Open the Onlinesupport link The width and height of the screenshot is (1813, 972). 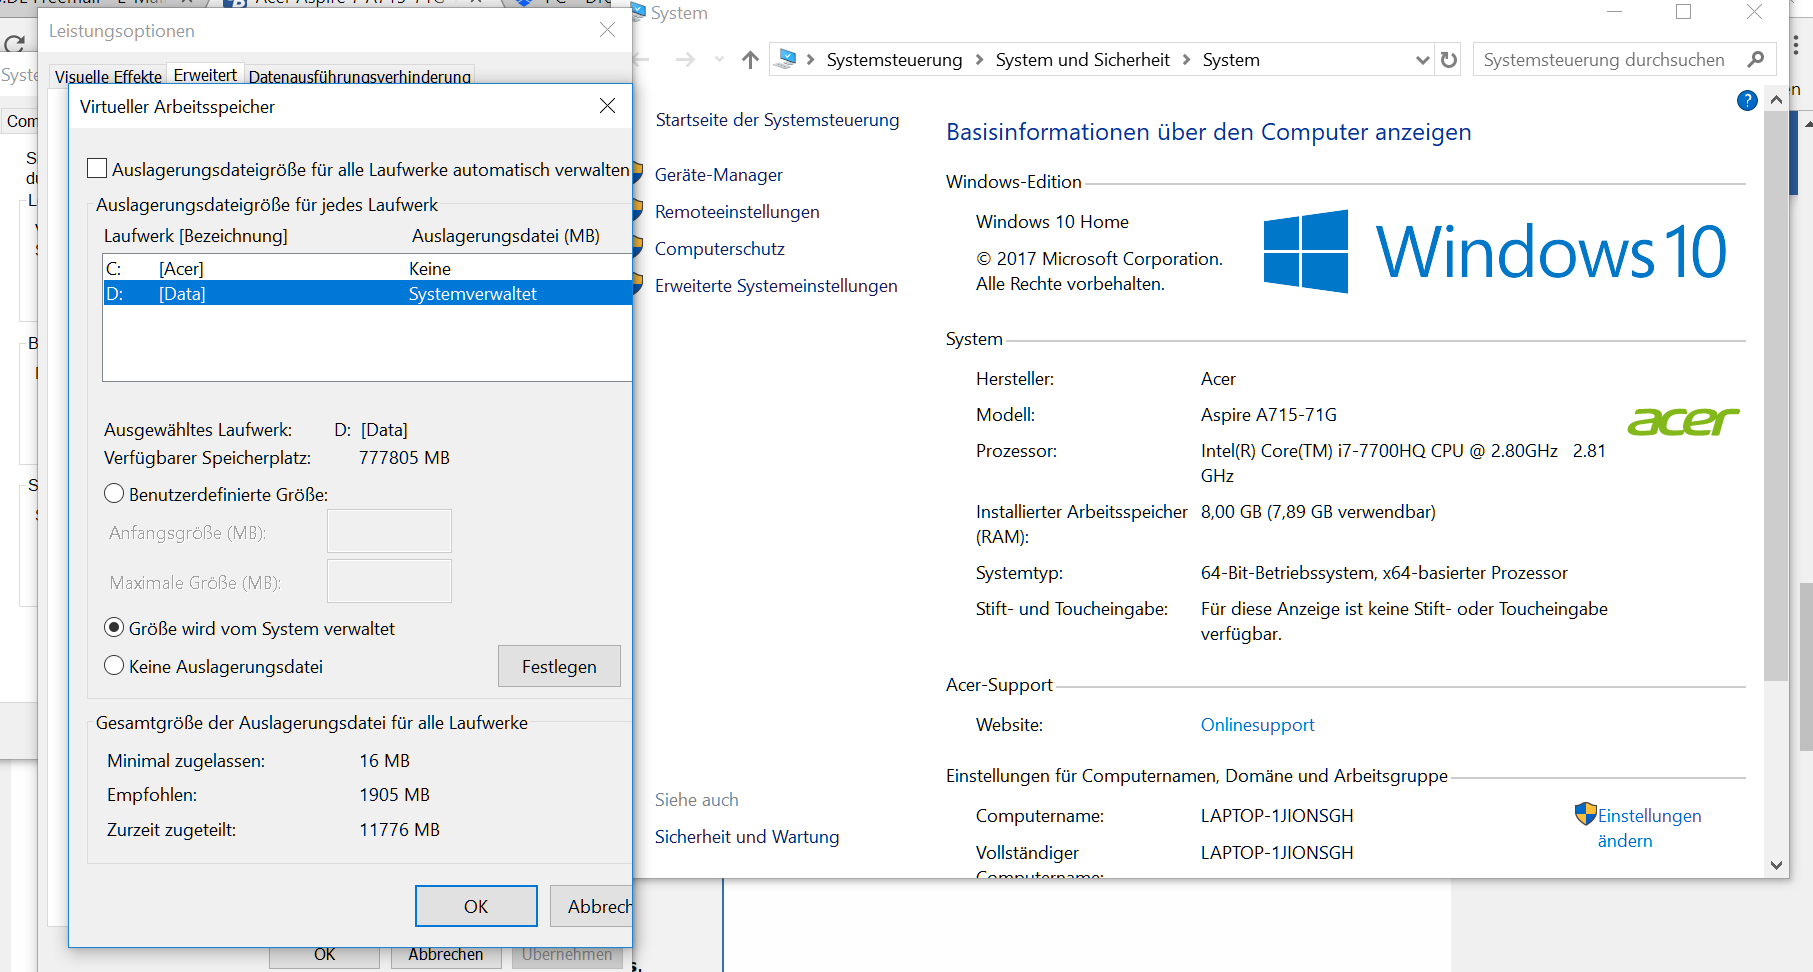tap(1257, 725)
